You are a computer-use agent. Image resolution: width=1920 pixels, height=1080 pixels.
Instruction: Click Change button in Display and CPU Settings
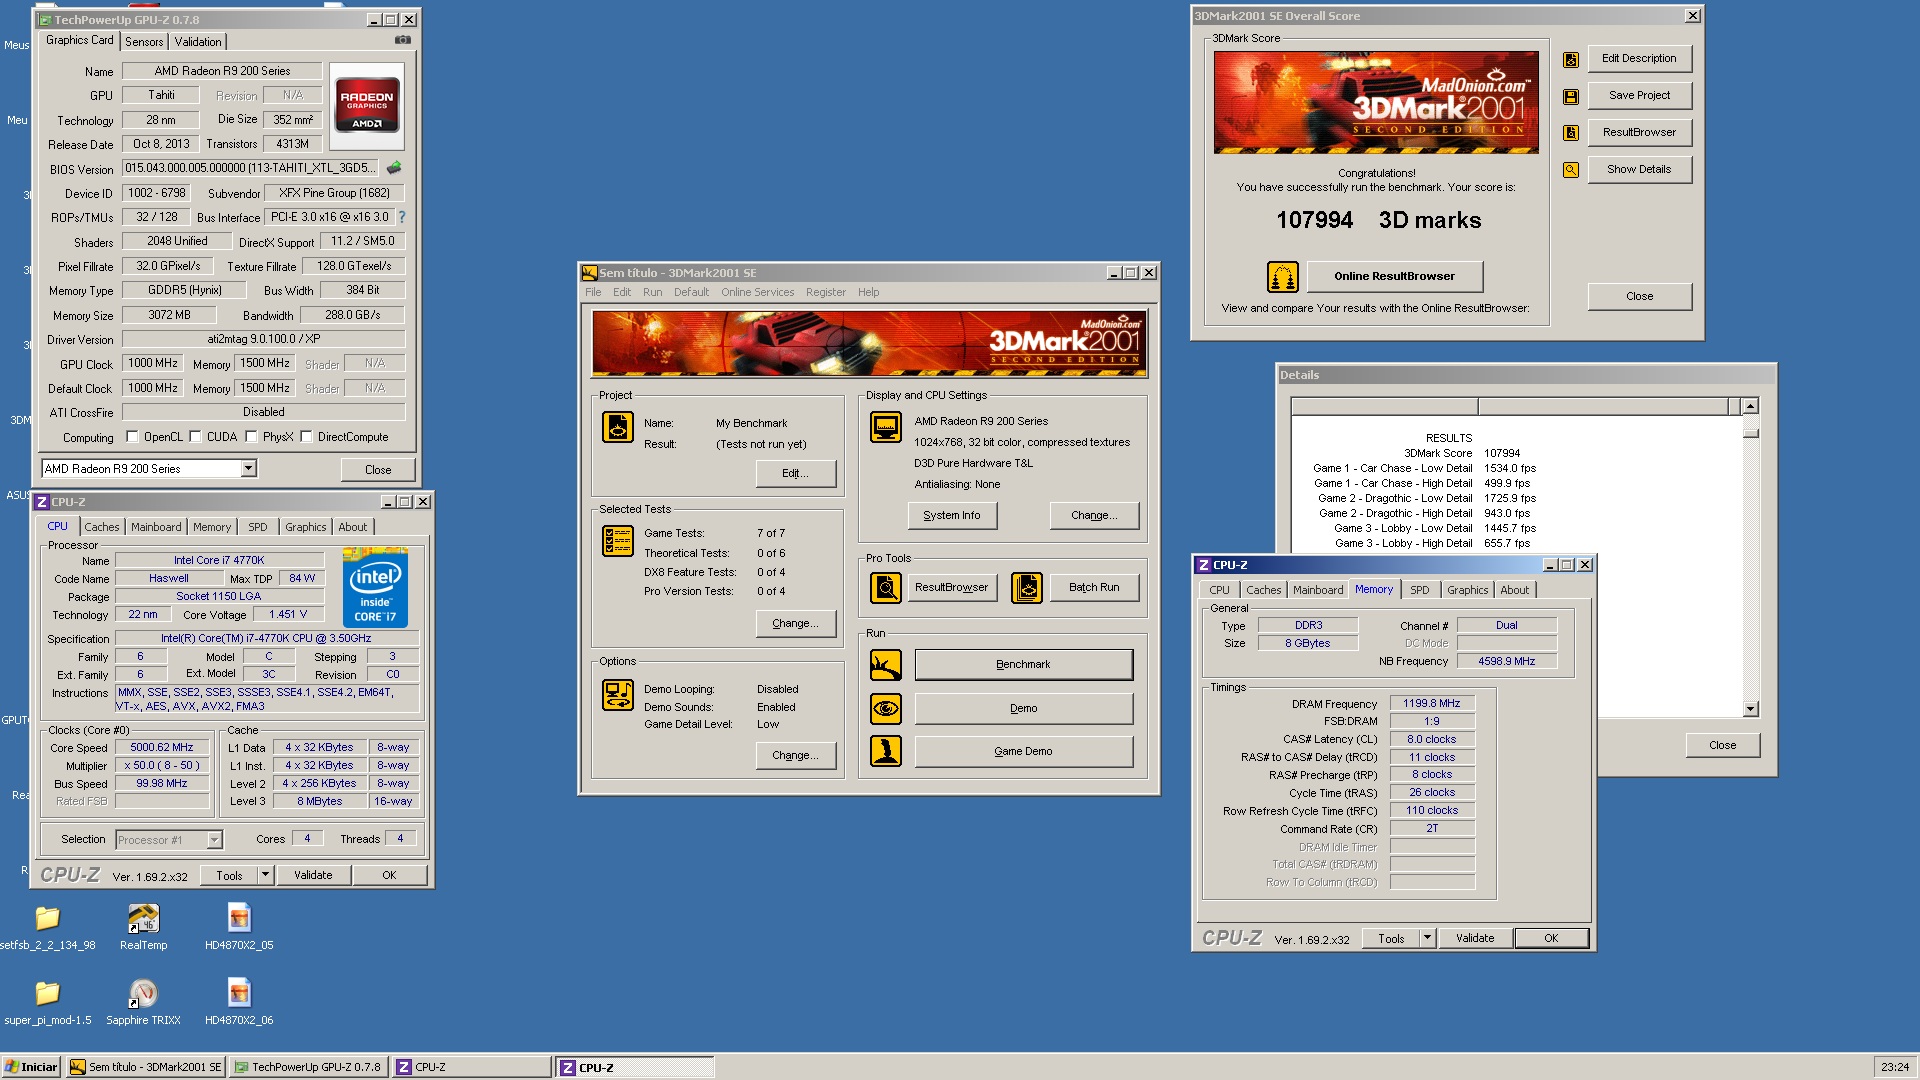click(1094, 515)
